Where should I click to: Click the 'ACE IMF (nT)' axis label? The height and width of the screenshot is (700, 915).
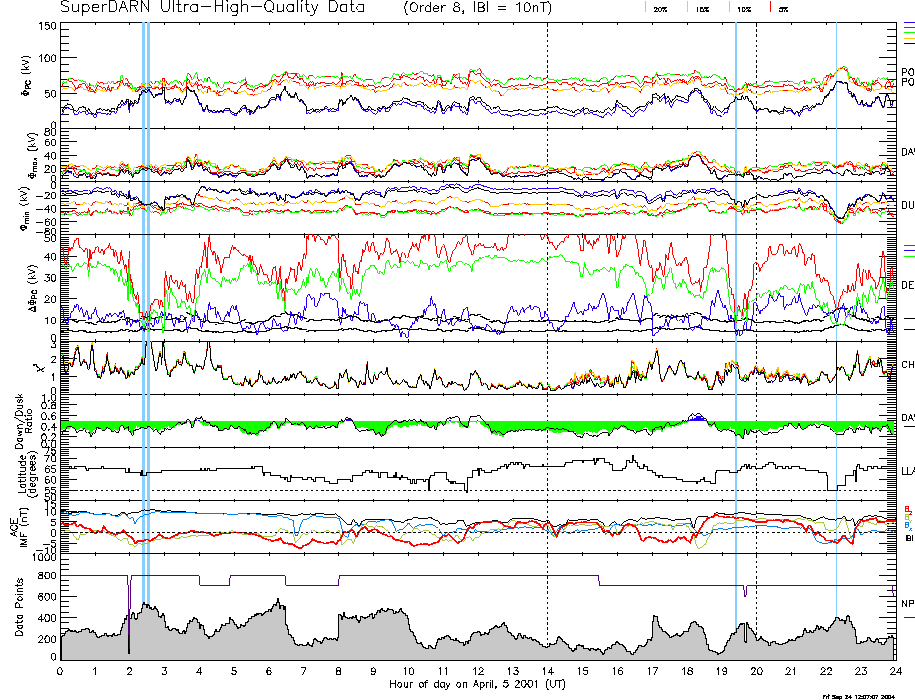(x=18, y=524)
